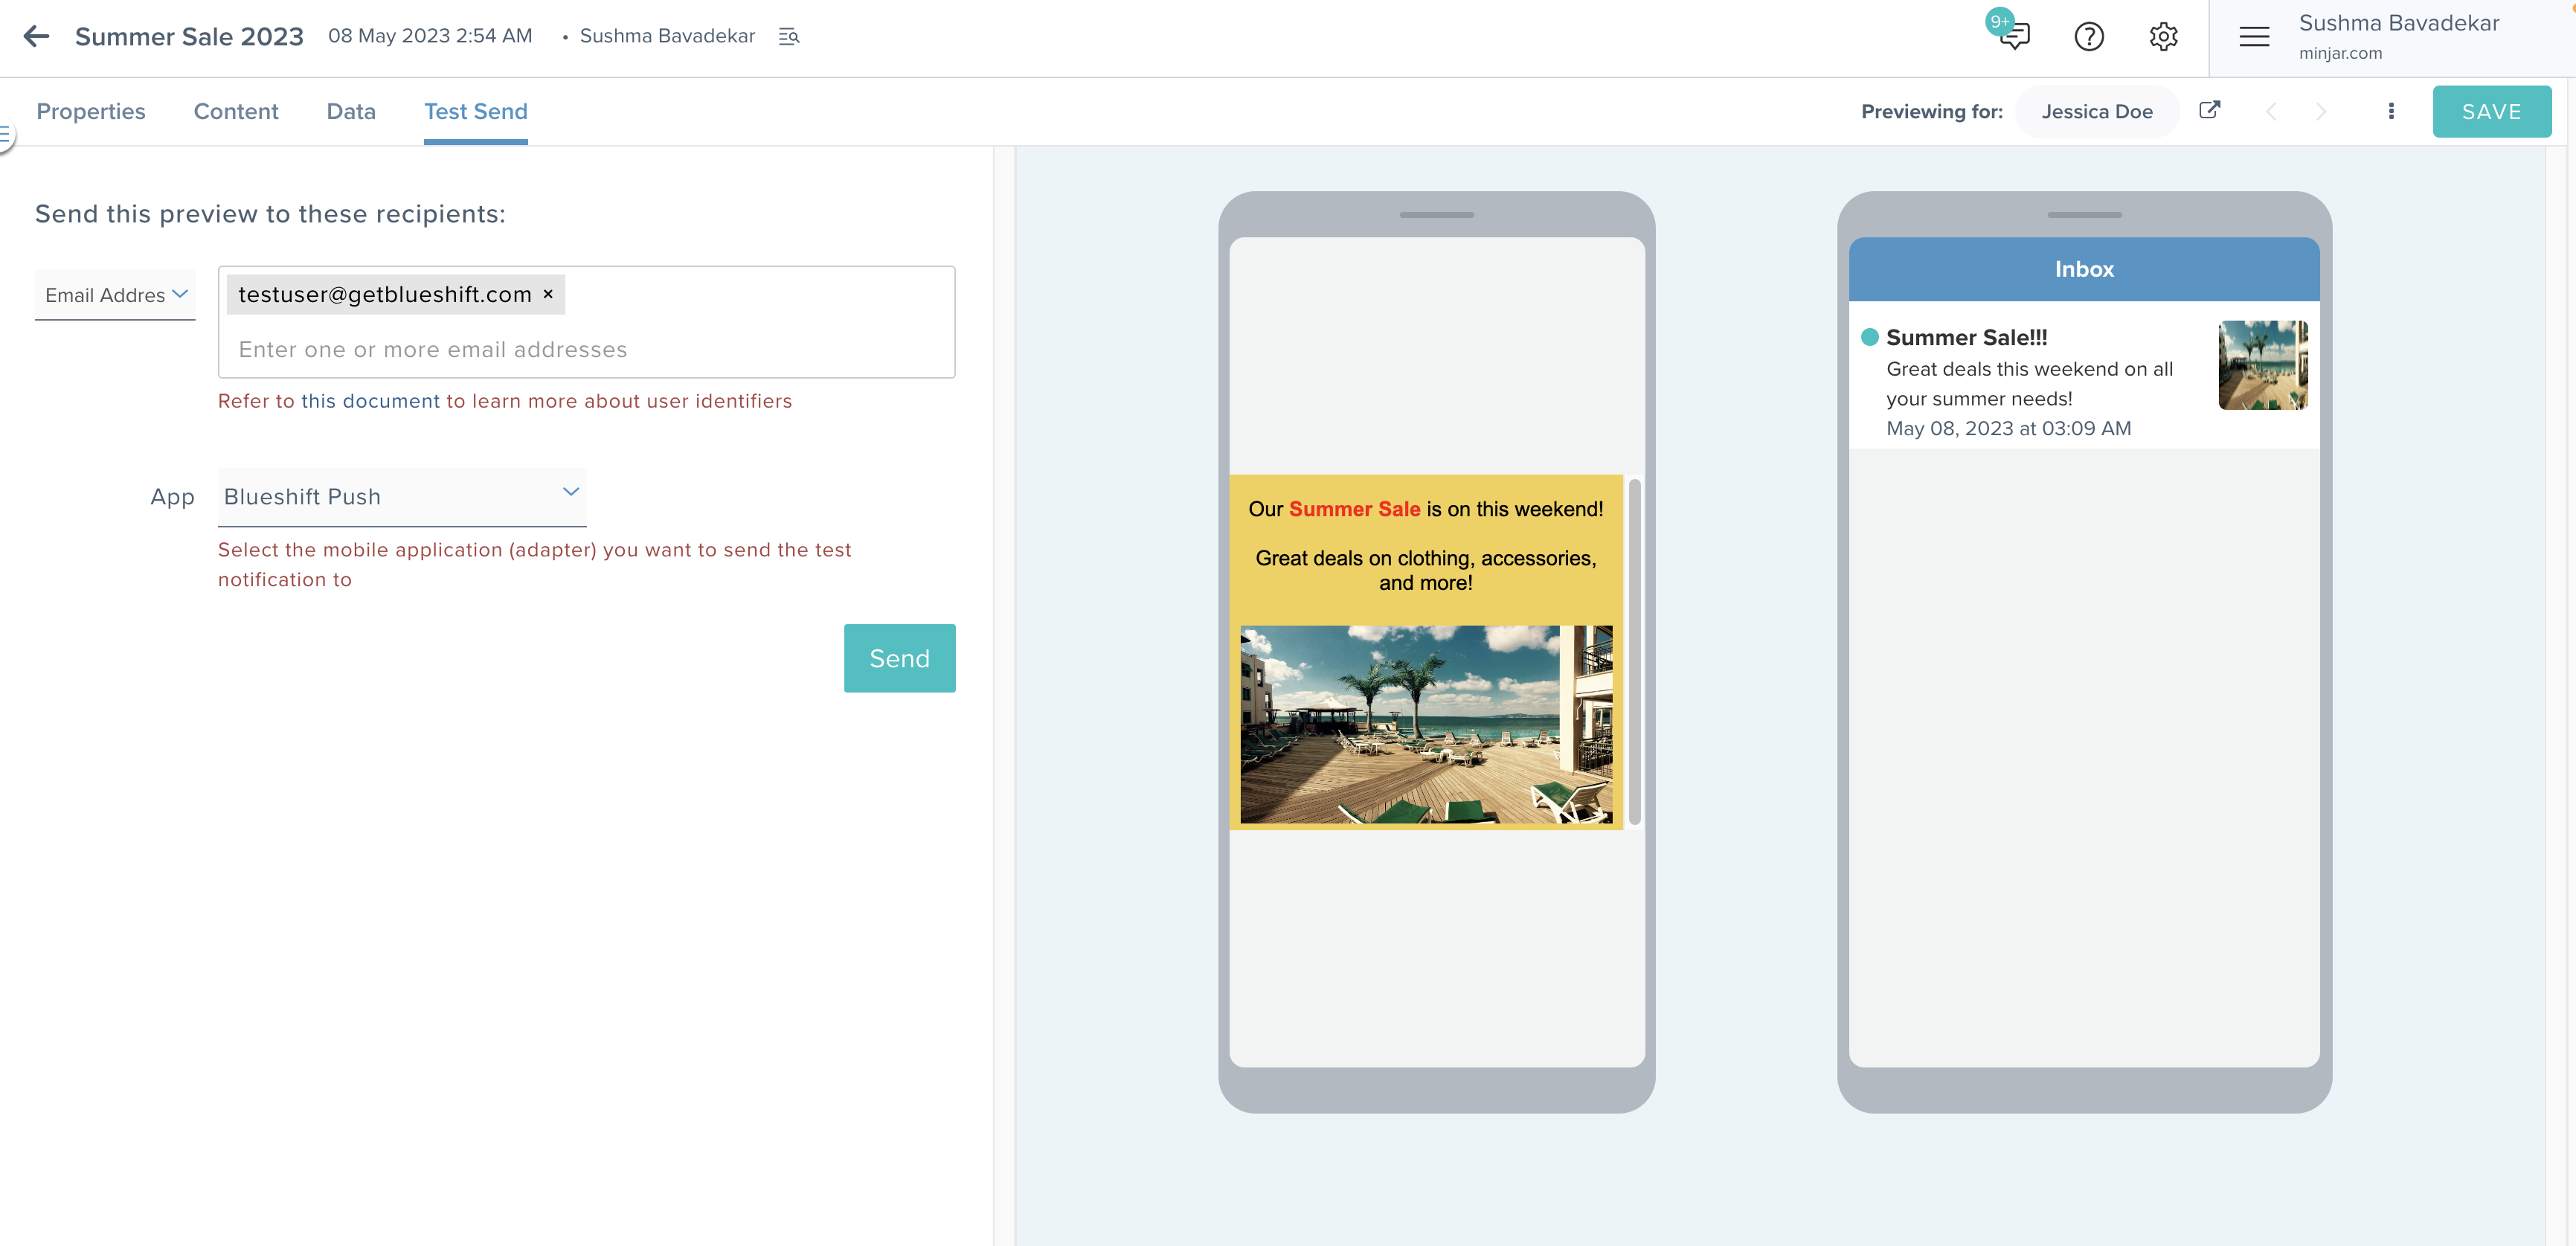Click the minjar.com account domain
Screen dimensions: 2576x1246
(2340, 53)
